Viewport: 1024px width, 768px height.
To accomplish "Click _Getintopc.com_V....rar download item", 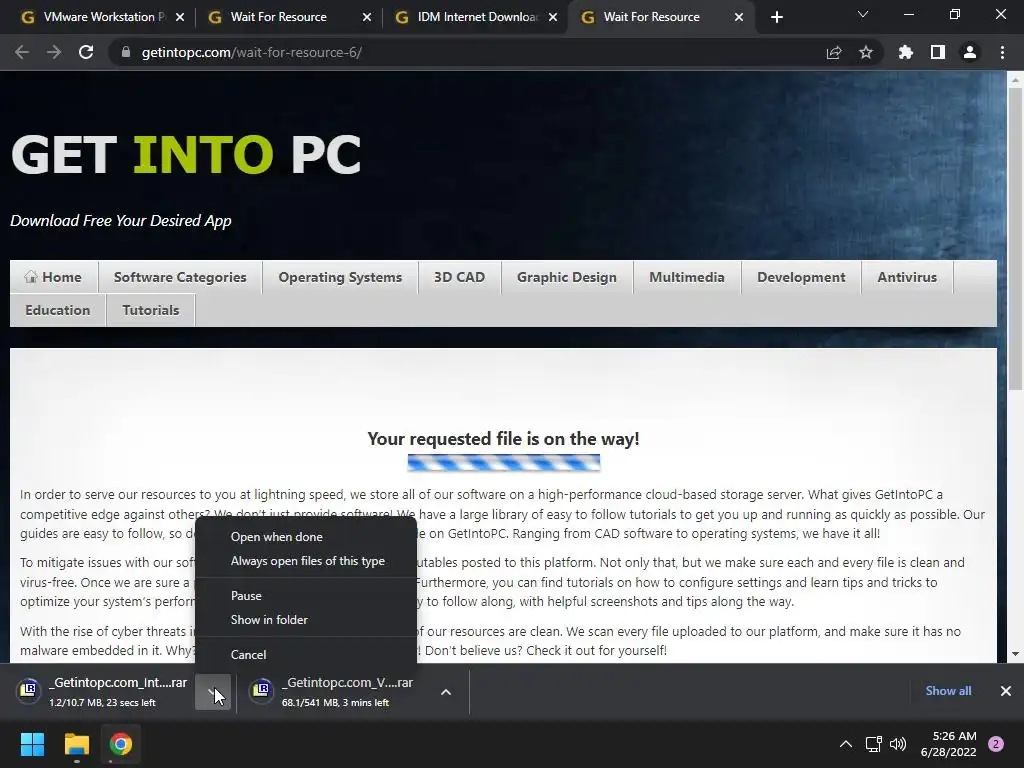I will [x=335, y=692].
